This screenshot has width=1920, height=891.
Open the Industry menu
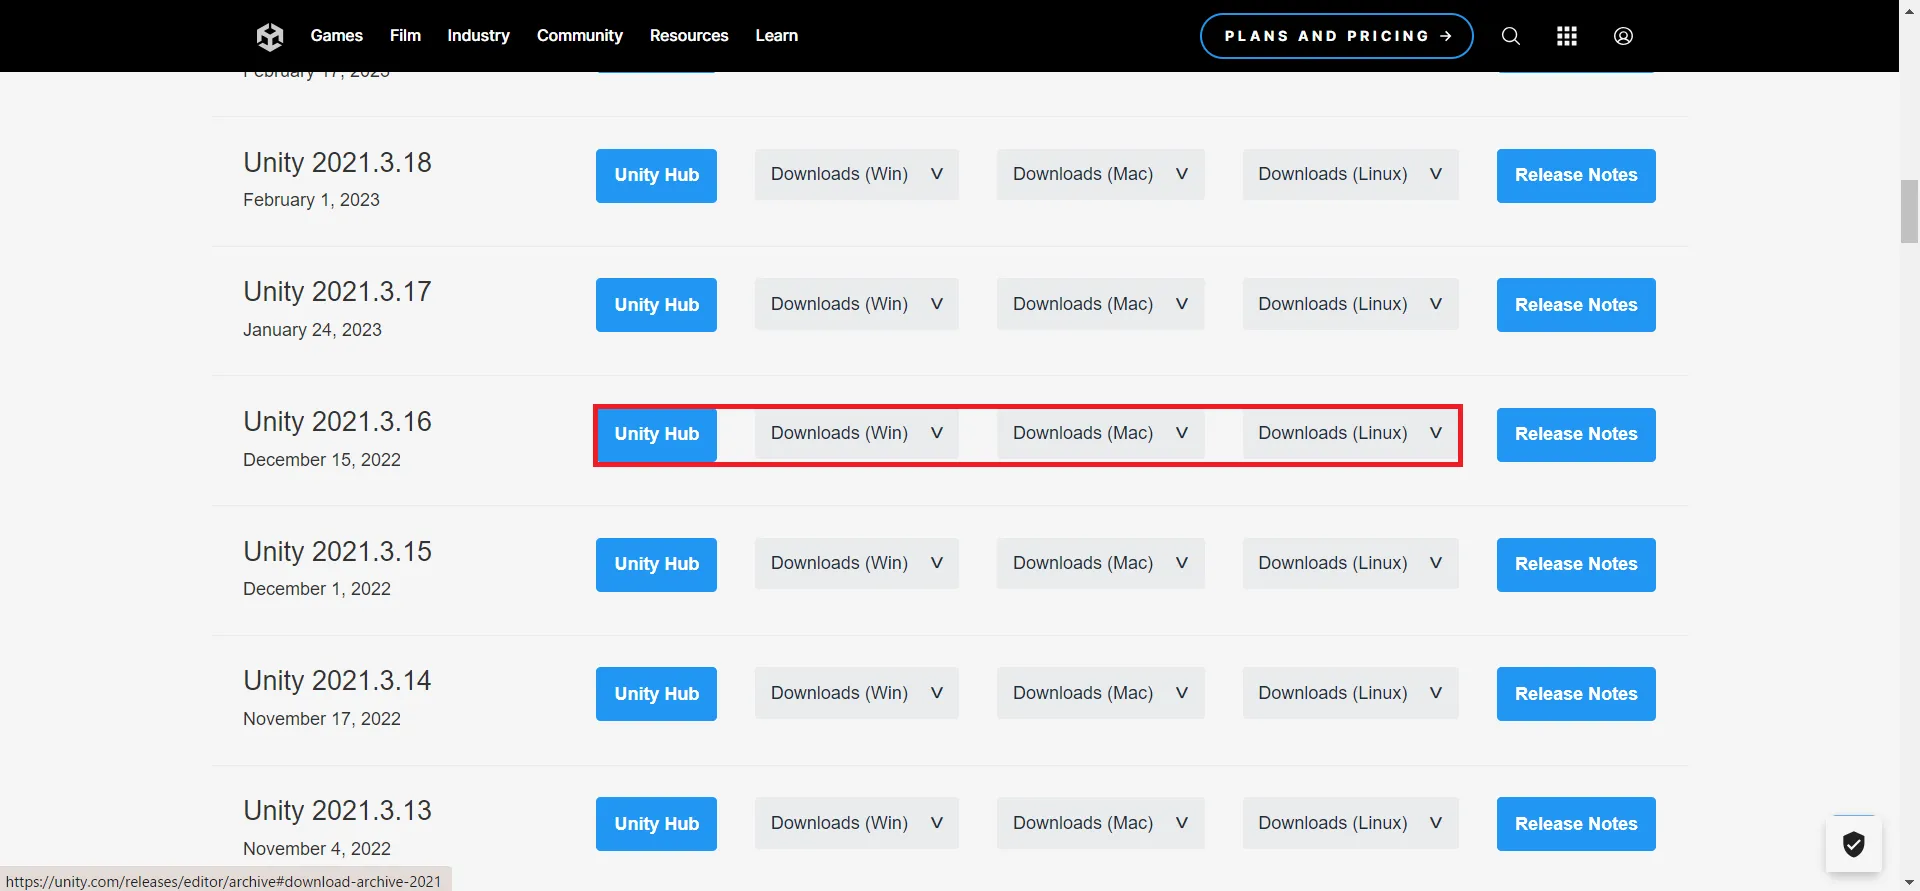(478, 36)
